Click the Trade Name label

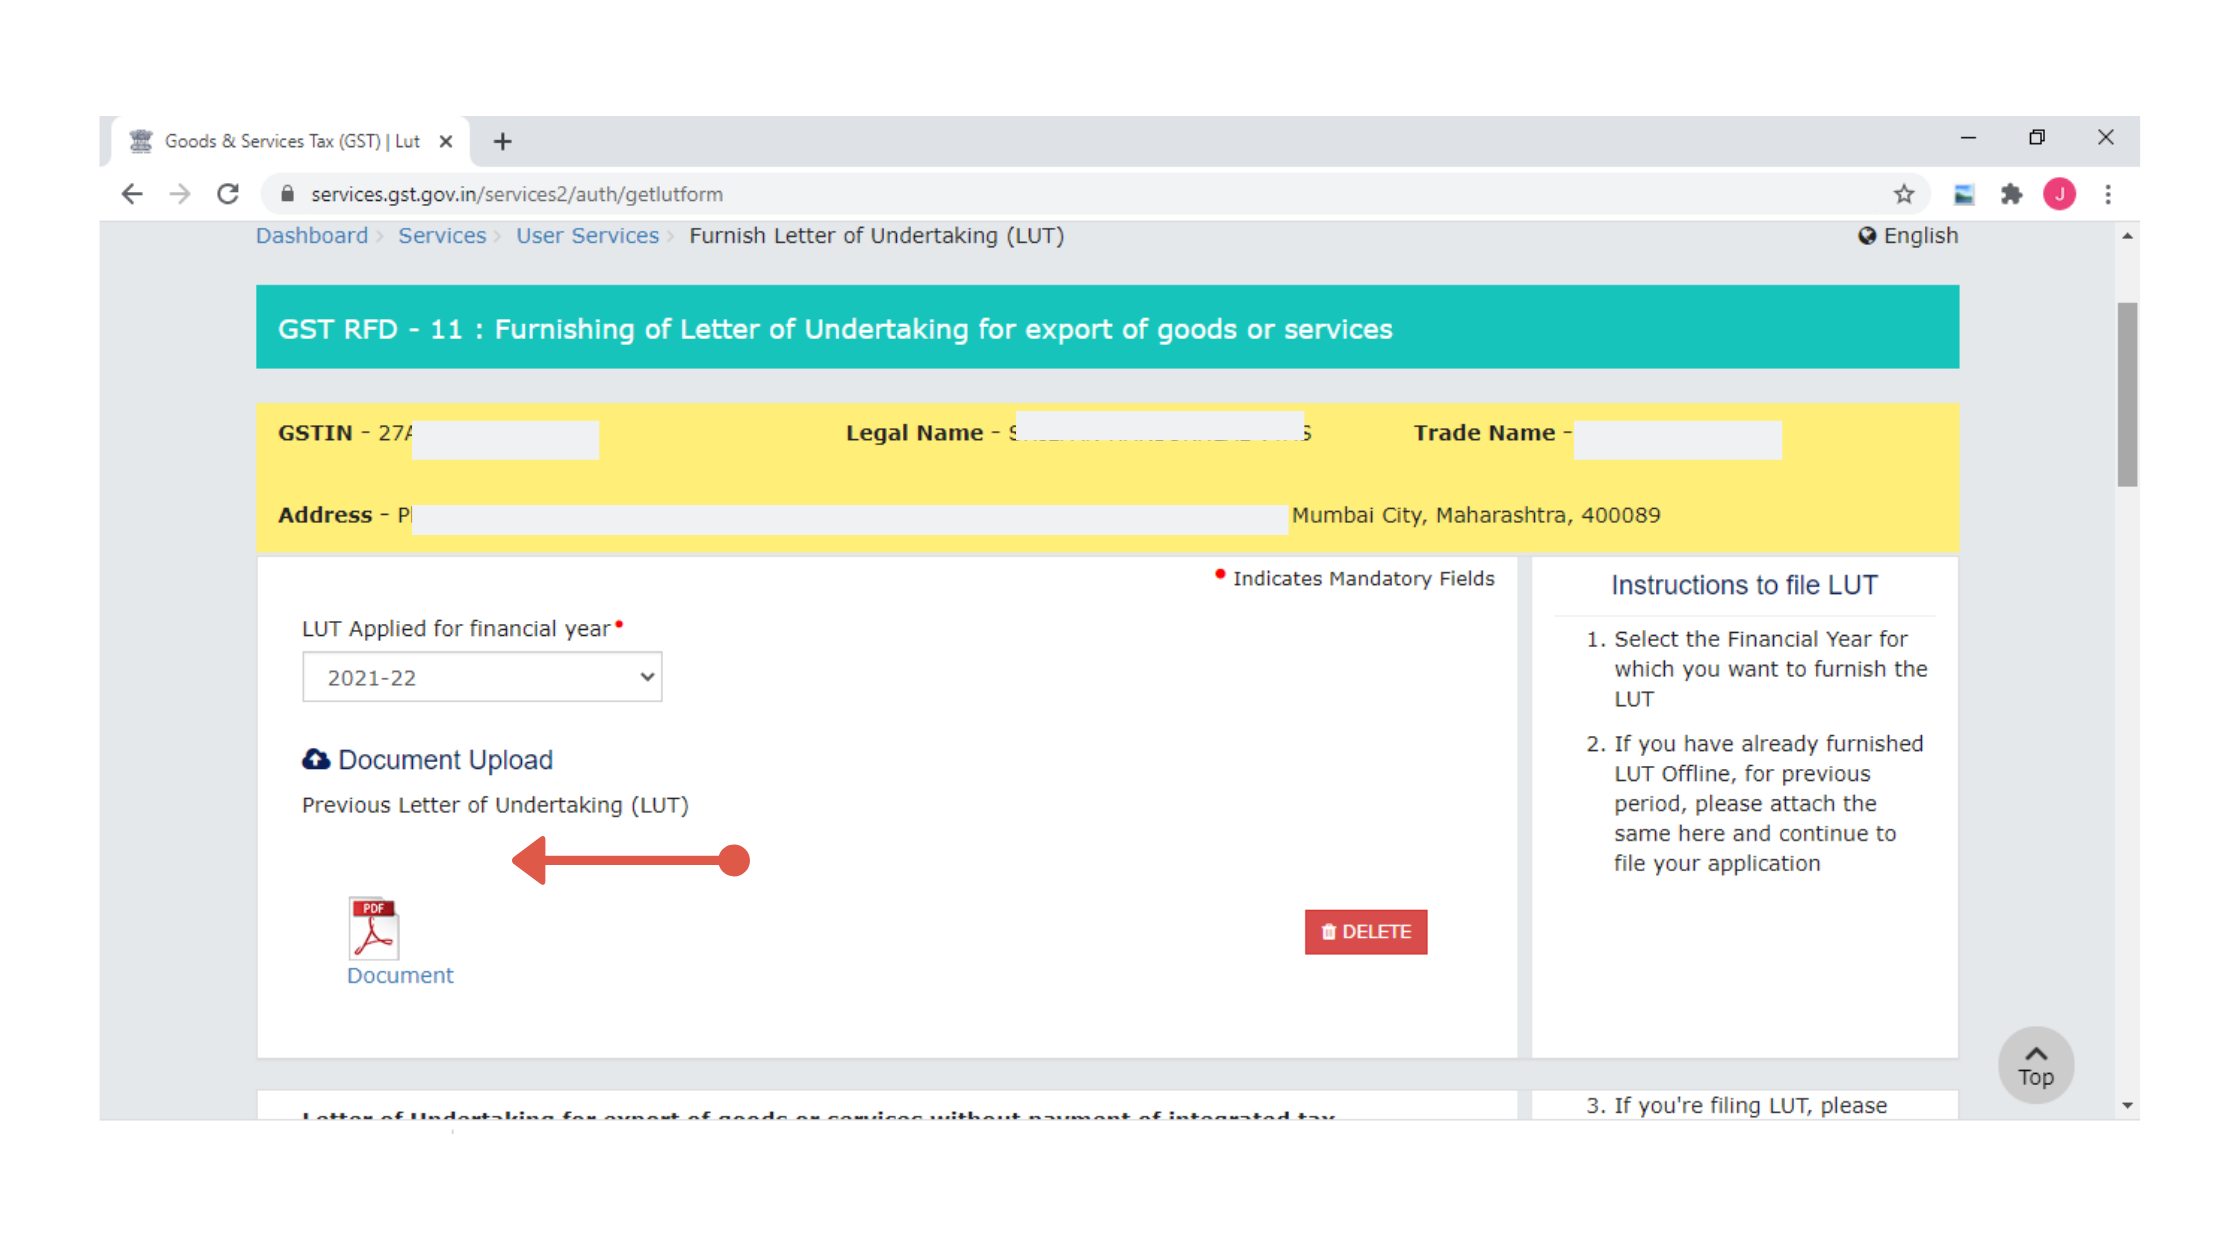[x=1484, y=433]
